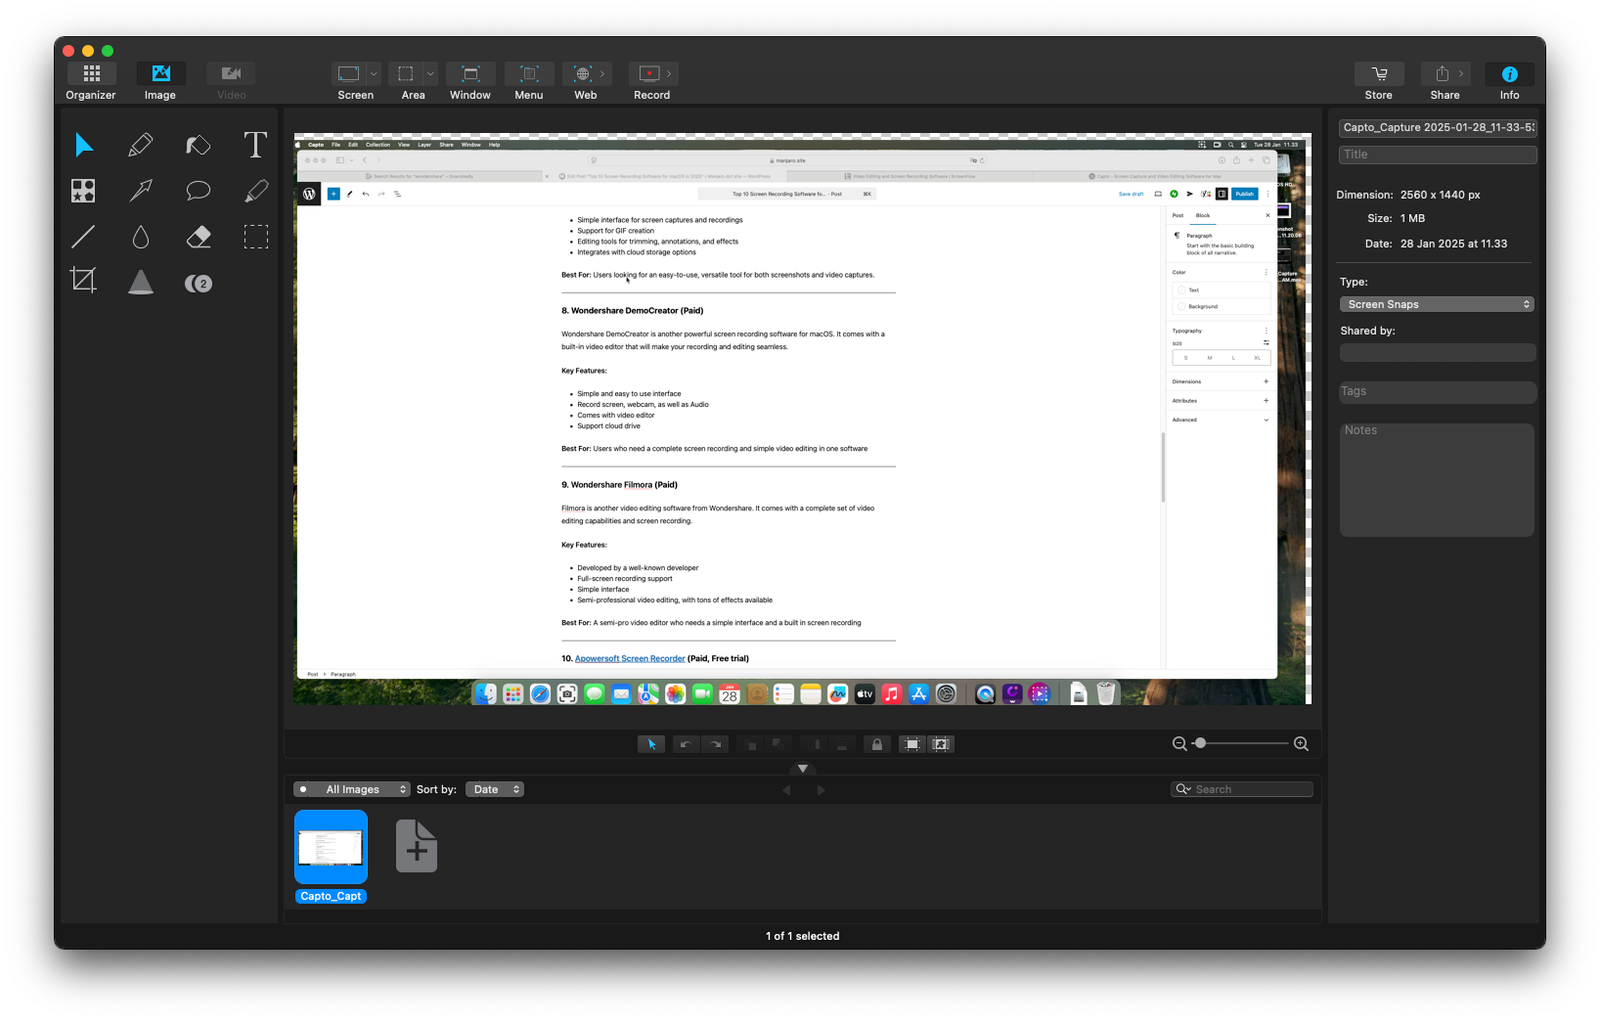Open the Sort by Date dropdown

click(497, 789)
